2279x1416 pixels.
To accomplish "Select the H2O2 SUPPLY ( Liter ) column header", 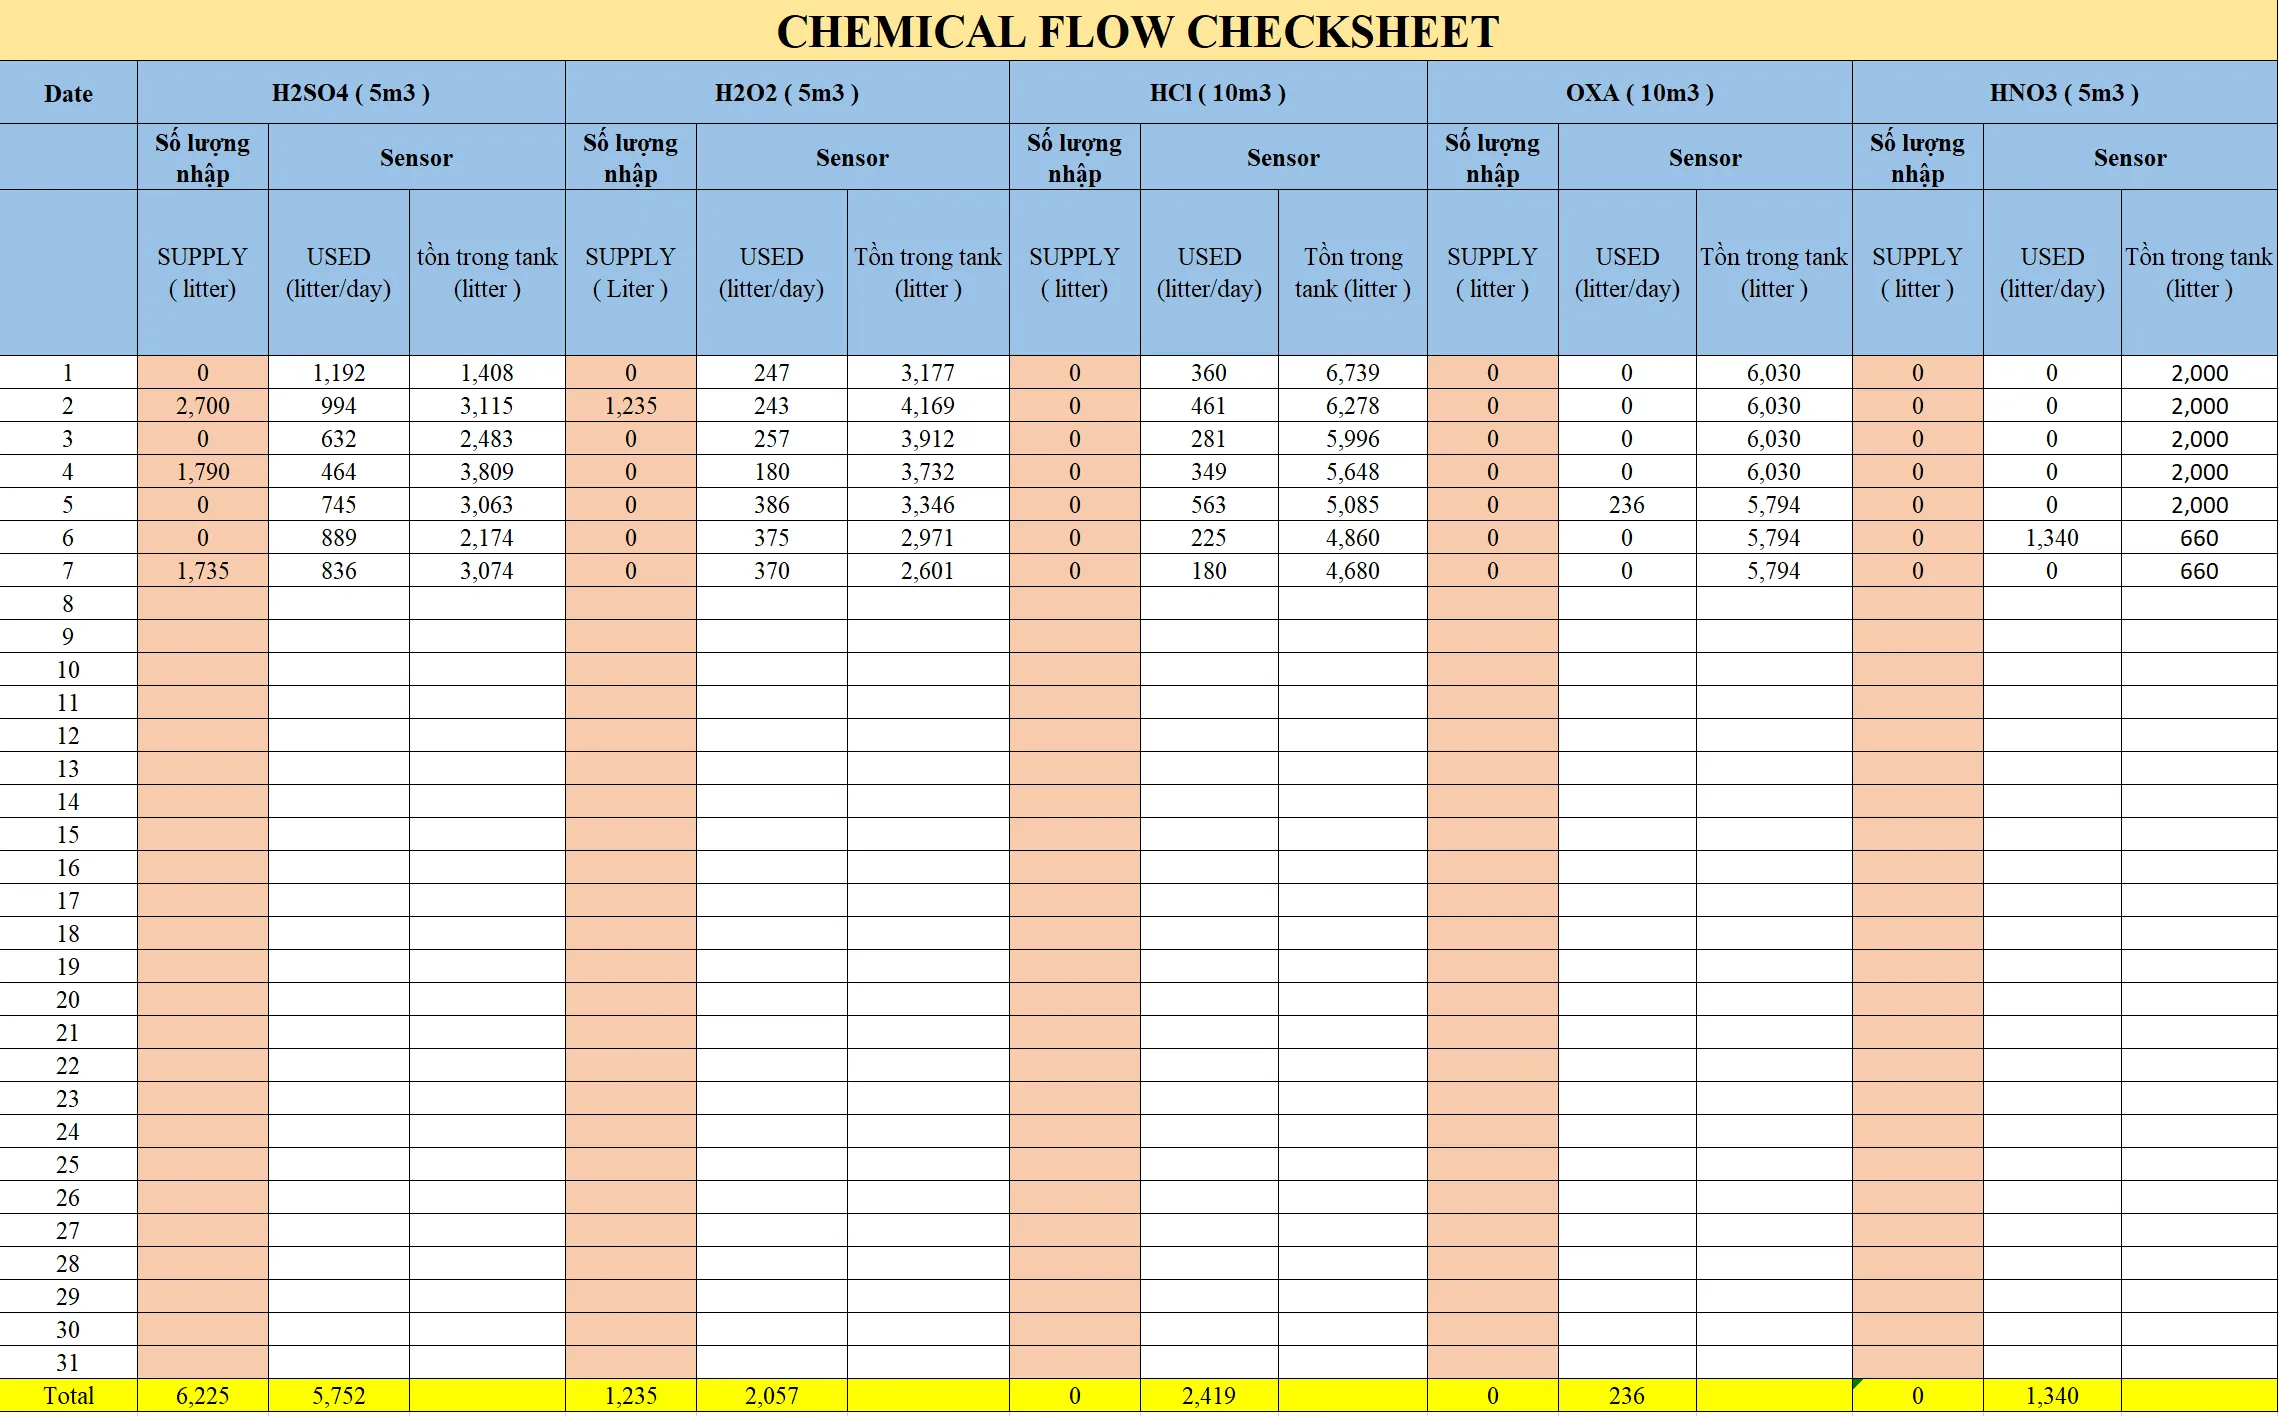I will [x=631, y=272].
